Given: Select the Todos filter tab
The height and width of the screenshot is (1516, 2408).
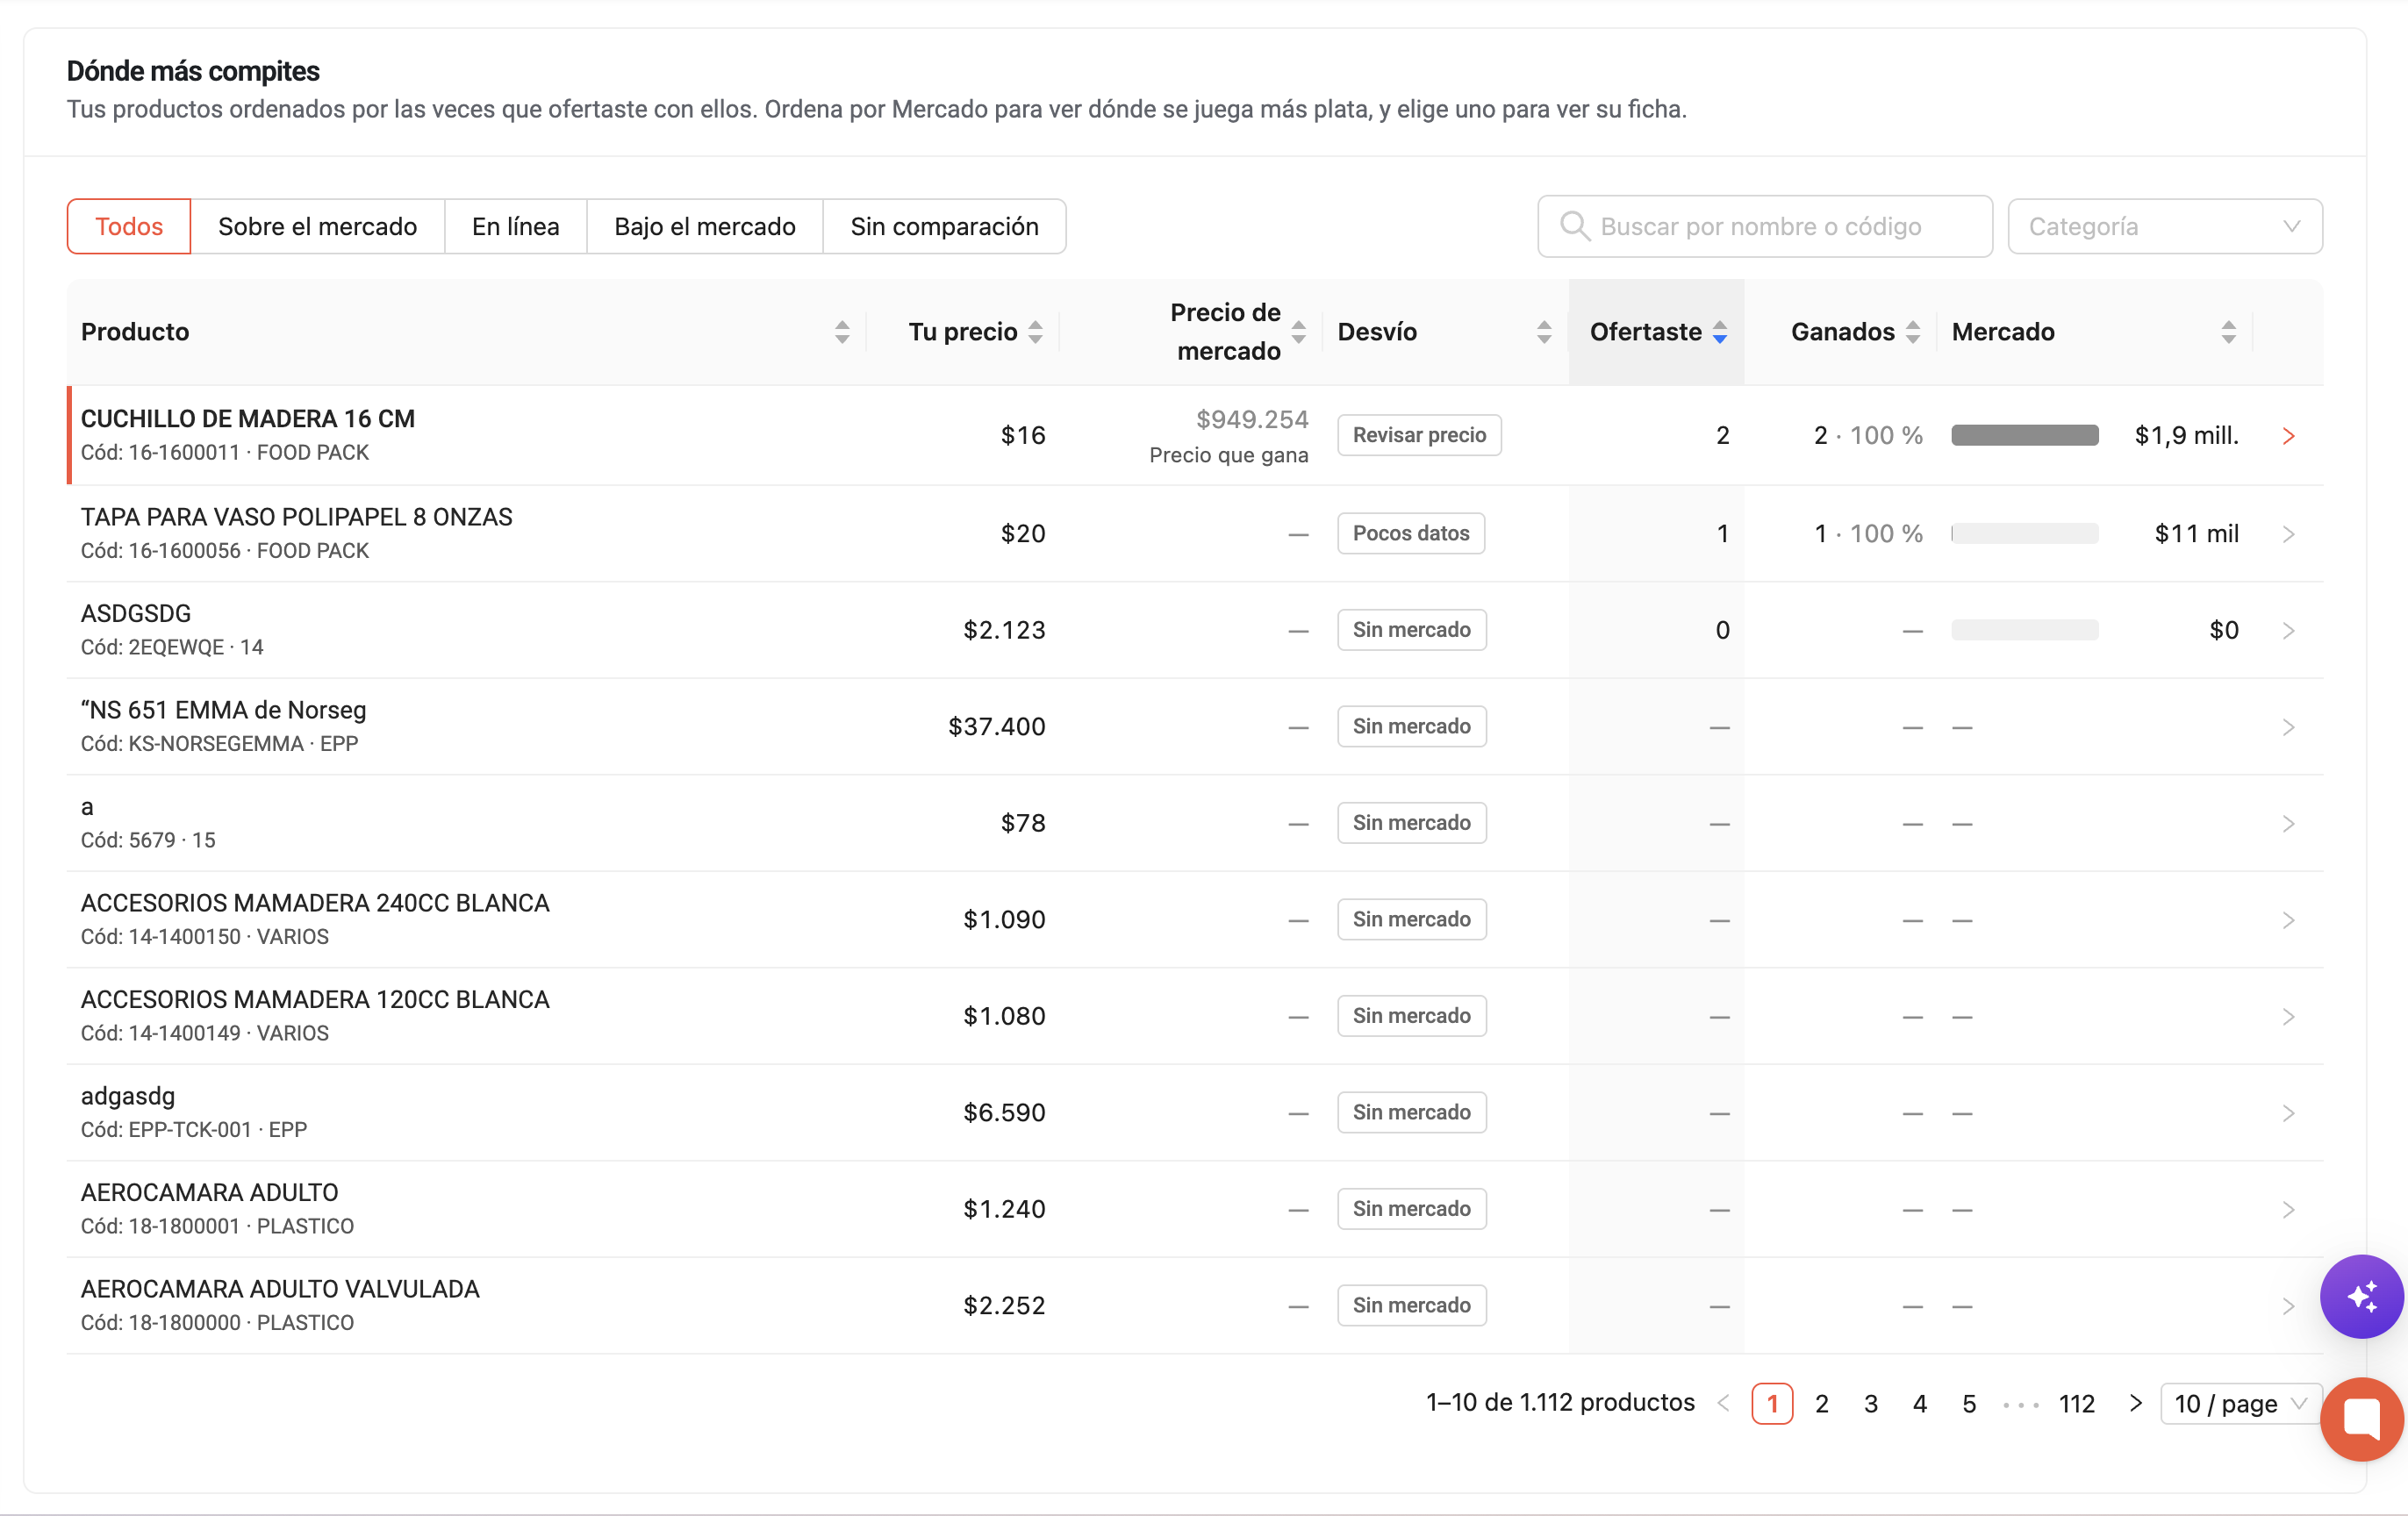Looking at the screenshot, I should (x=129, y=226).
